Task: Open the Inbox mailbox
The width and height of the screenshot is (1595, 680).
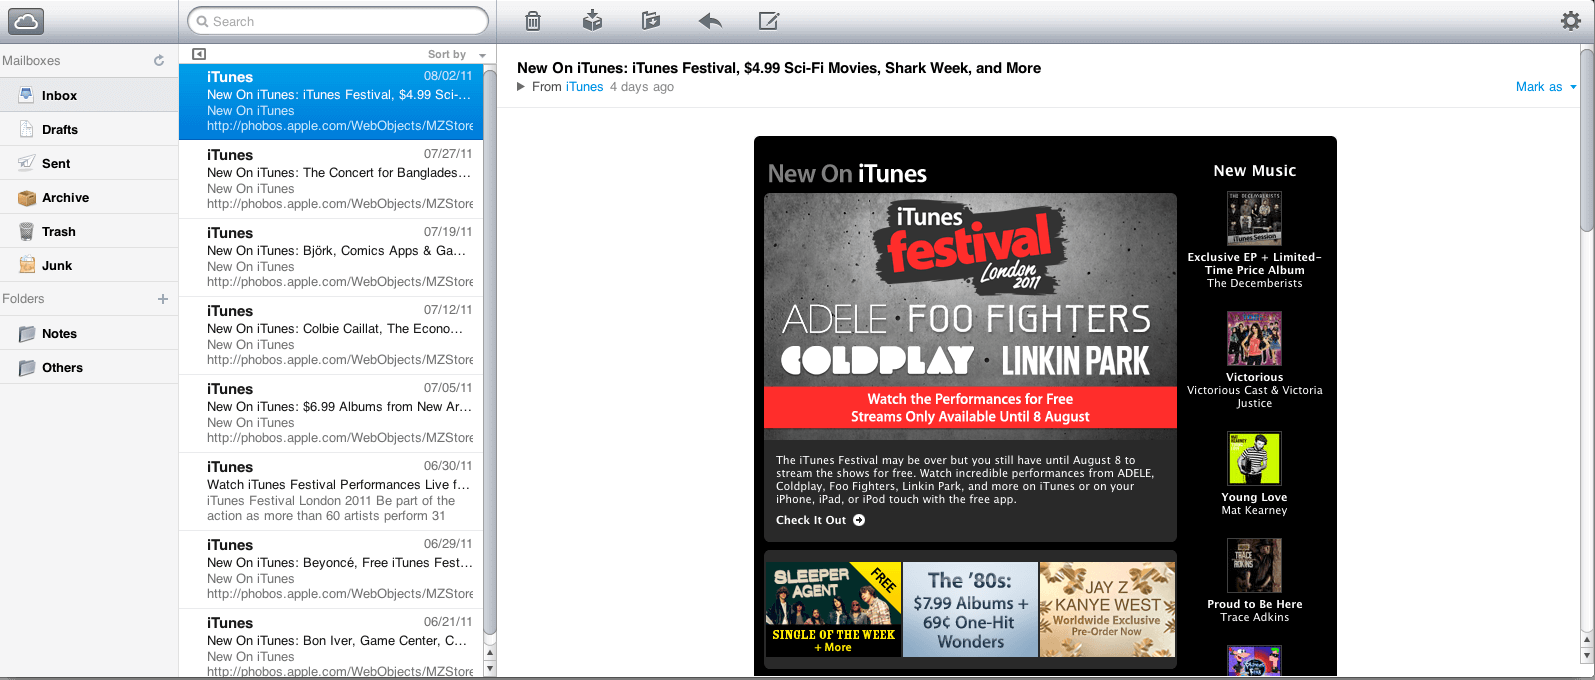Action: [x=89, y=95]
